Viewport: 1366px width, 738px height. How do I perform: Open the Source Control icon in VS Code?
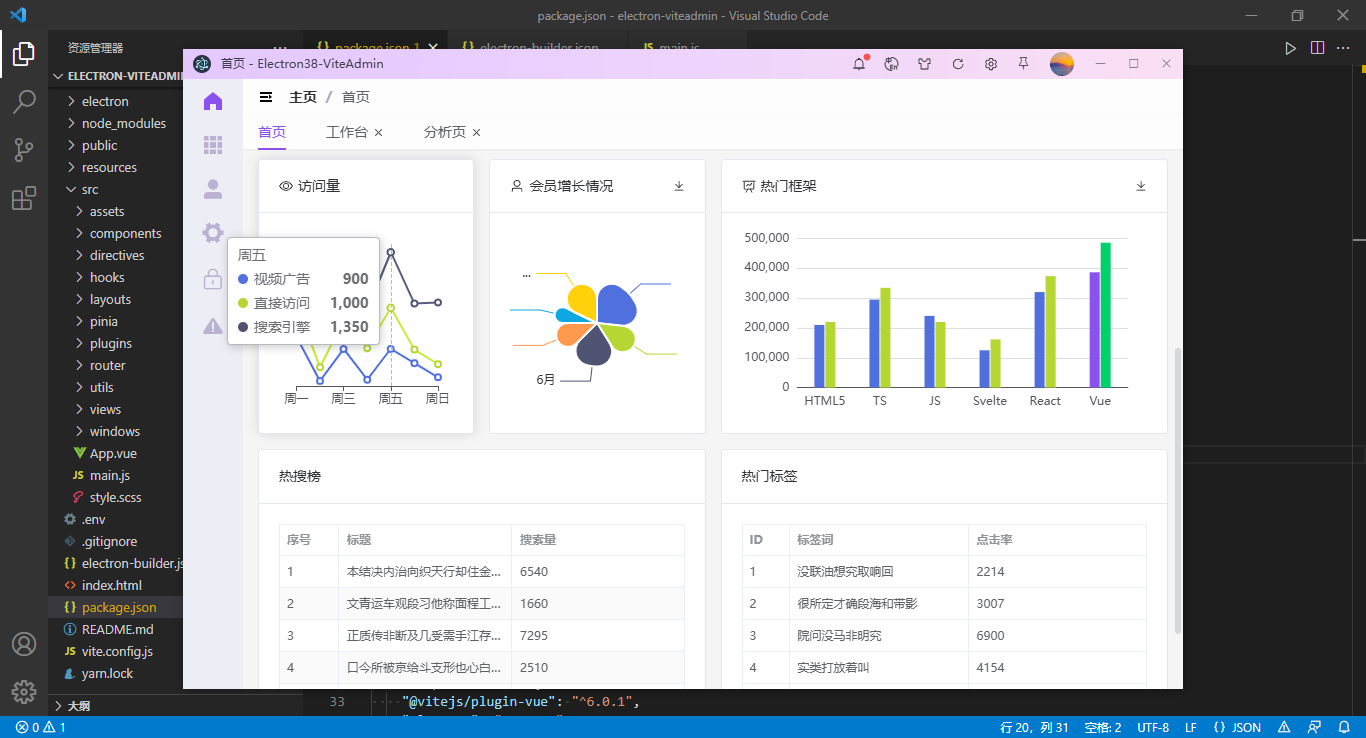[x=24, y=150]
